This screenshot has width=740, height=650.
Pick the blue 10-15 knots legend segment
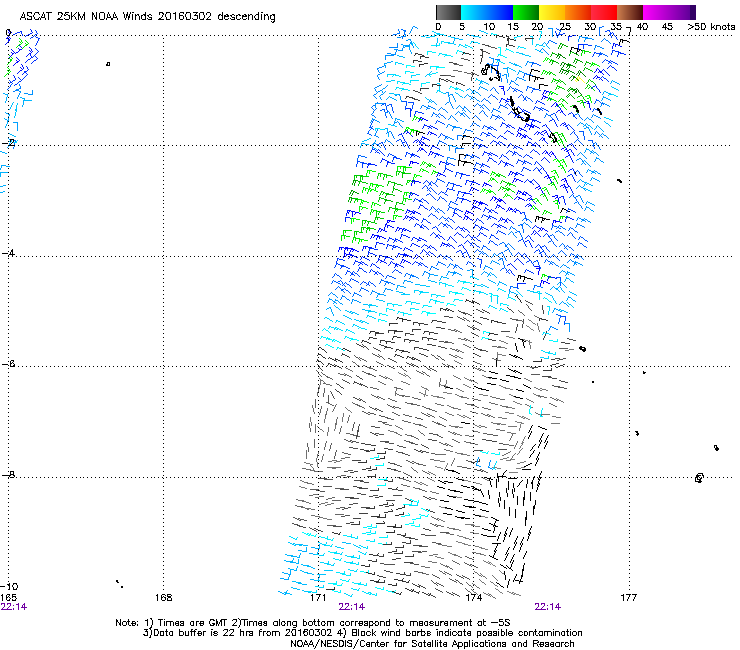pyautogui.click(x=500, y=12)
